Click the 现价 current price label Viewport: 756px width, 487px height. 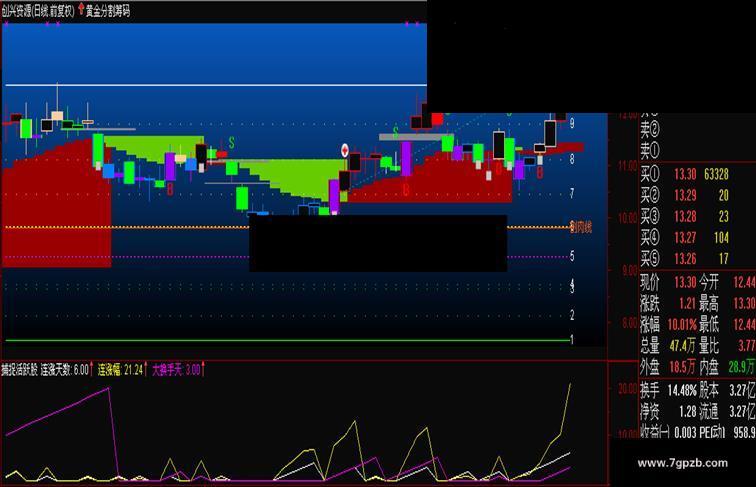tap(649, 282)
